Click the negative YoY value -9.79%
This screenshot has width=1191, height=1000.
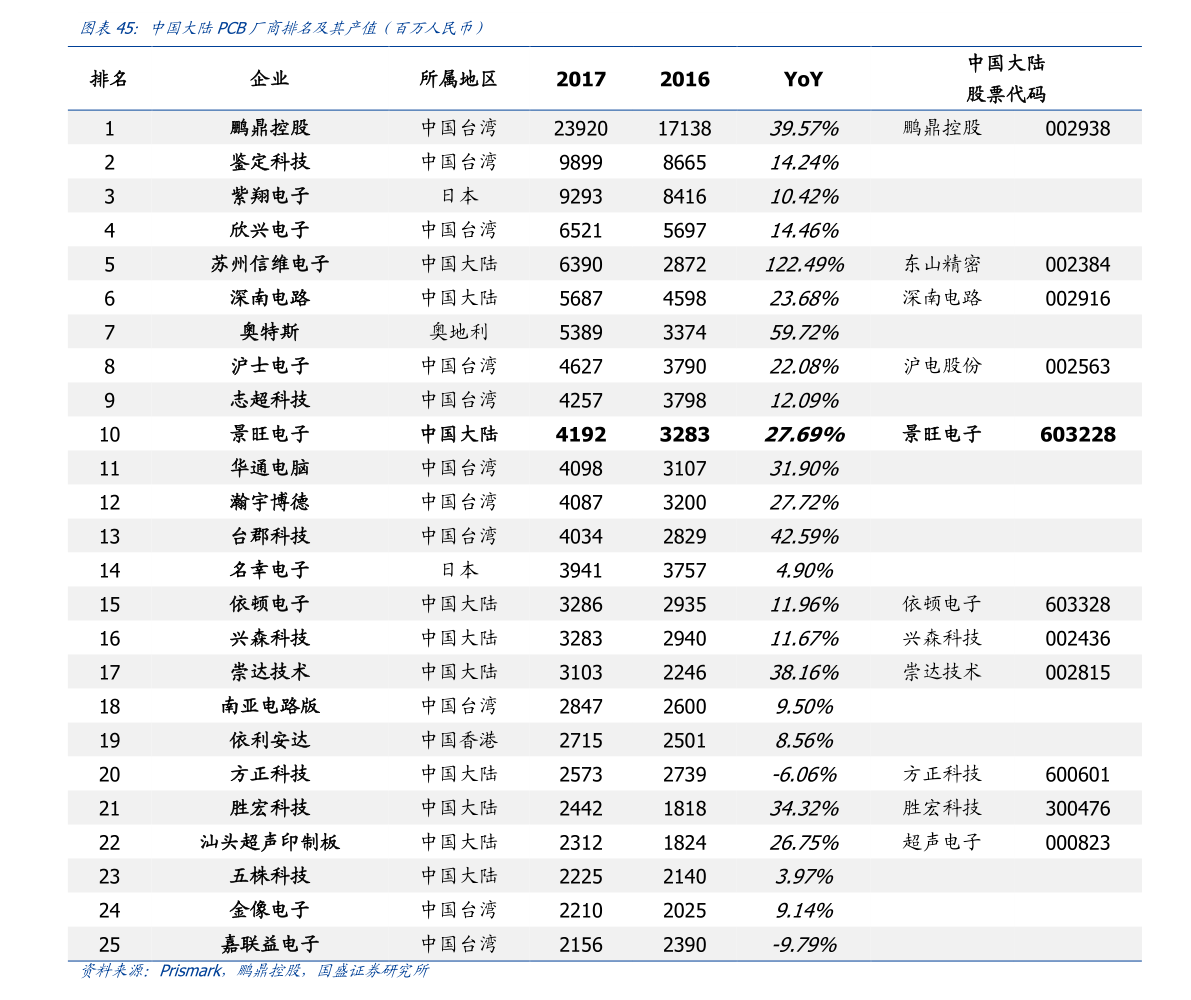coord(803,945)
